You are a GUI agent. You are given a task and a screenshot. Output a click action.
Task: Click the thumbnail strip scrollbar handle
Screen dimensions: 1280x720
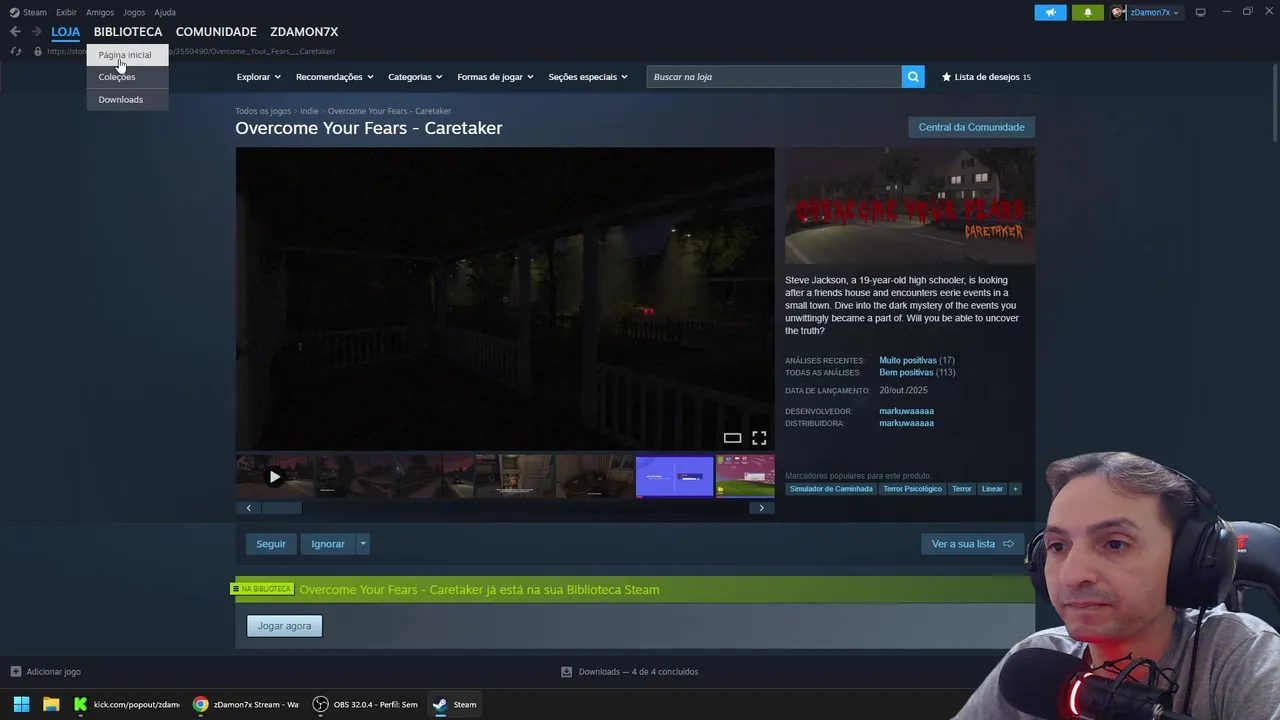[281, 508]
